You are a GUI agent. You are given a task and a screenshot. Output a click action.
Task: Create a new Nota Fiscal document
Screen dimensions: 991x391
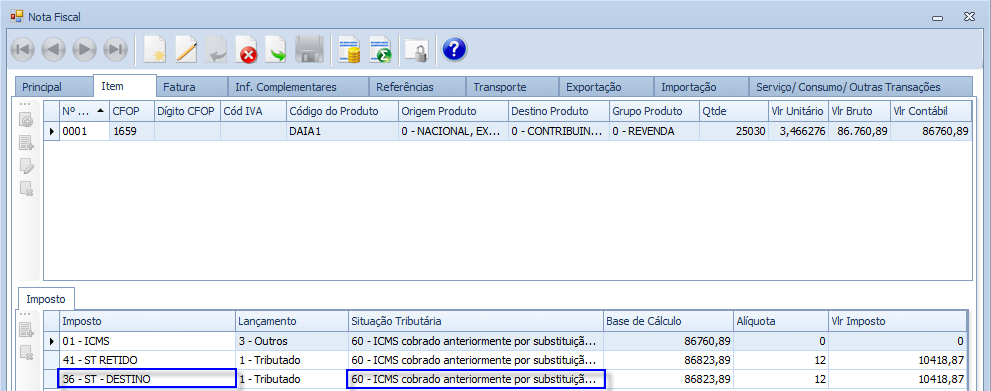[x=155, y=49]
